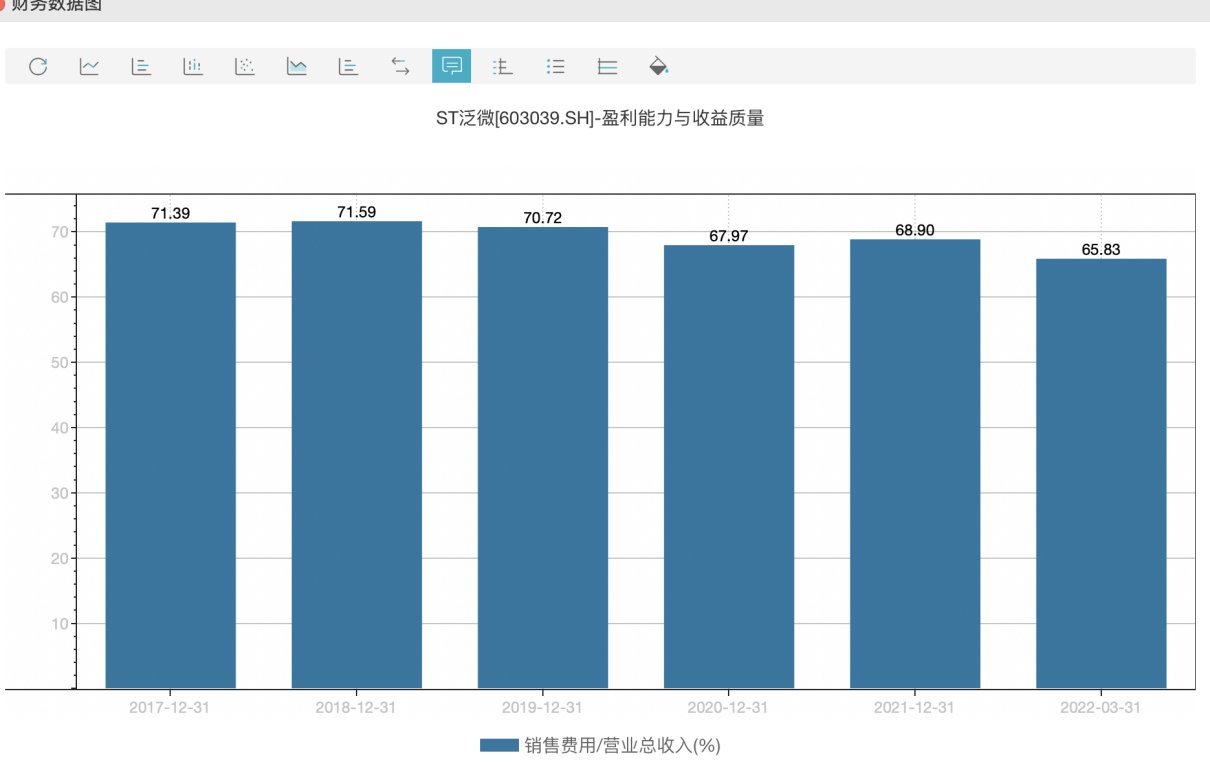Click the y-axis value 60
Viewport: 1210px width, 762px height.
[x=59, y=297]
